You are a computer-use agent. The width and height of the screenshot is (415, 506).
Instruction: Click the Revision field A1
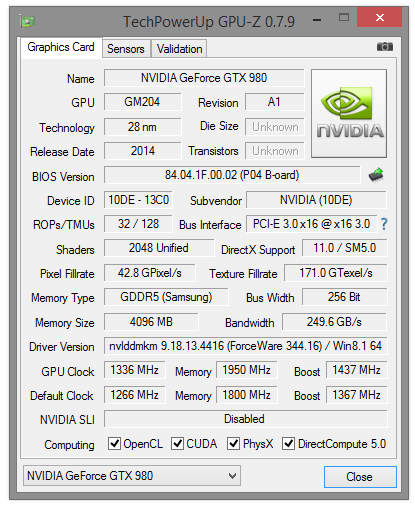tap(275, 102)
